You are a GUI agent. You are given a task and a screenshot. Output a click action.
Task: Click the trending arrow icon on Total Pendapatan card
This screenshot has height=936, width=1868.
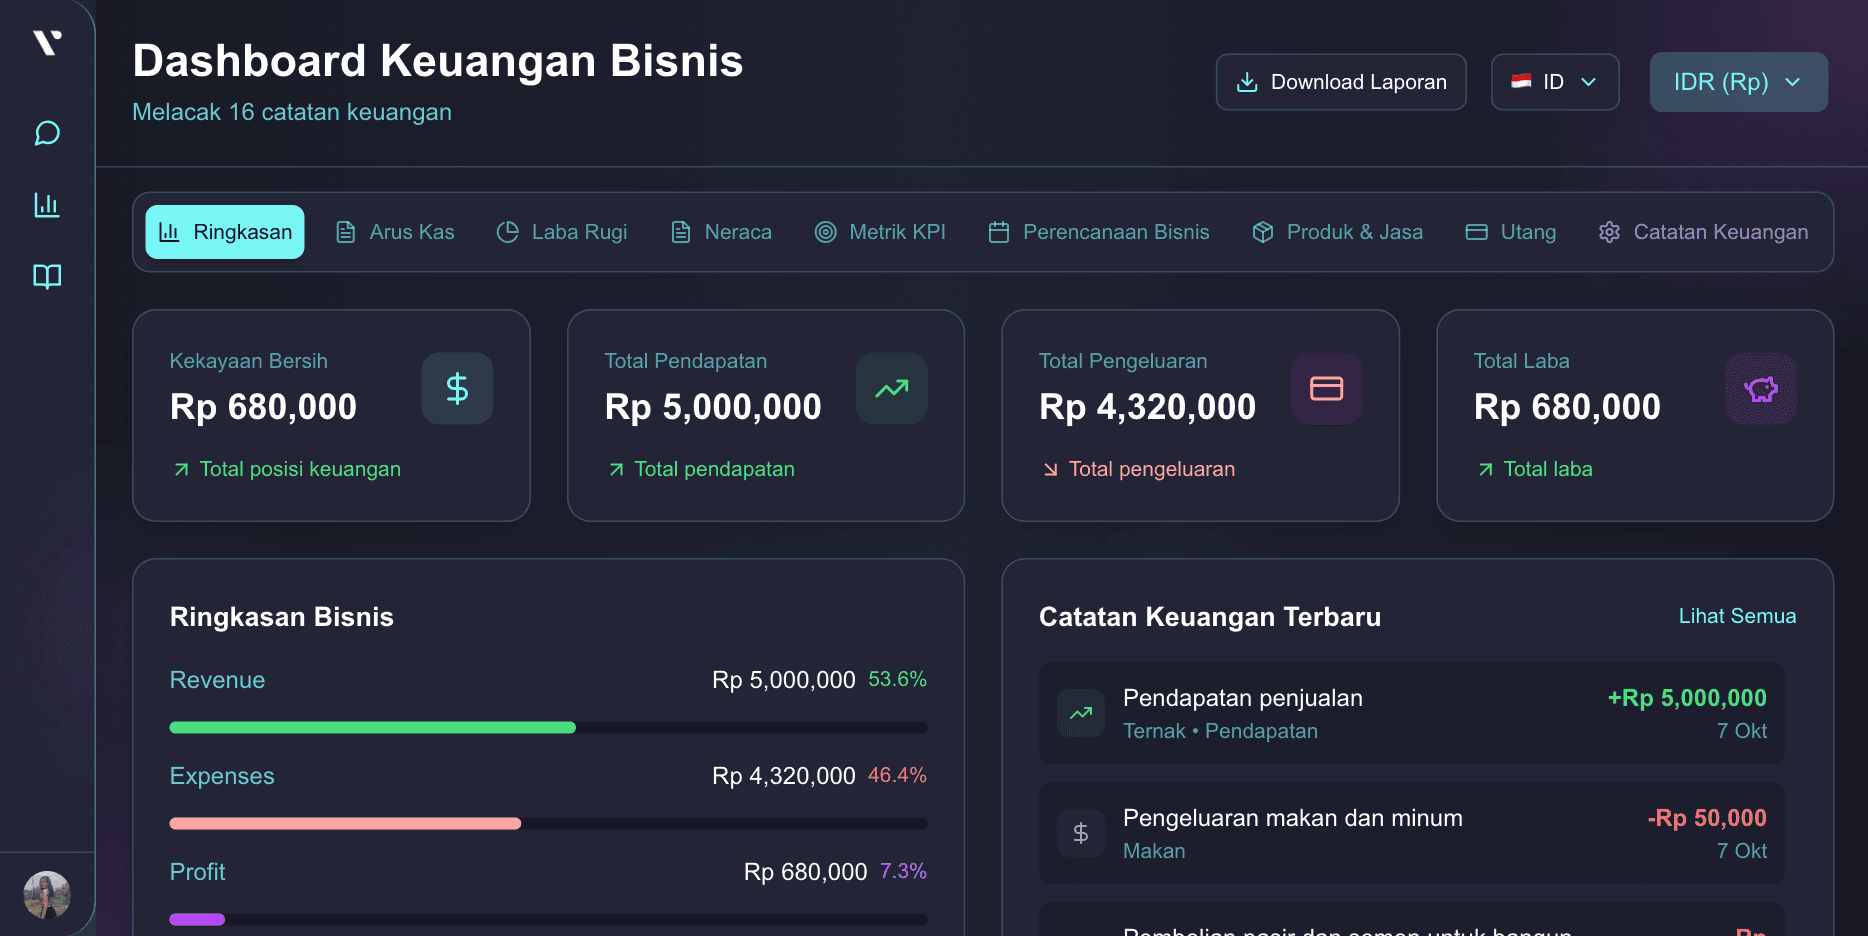pyautogui.click(x=891, y=389)
